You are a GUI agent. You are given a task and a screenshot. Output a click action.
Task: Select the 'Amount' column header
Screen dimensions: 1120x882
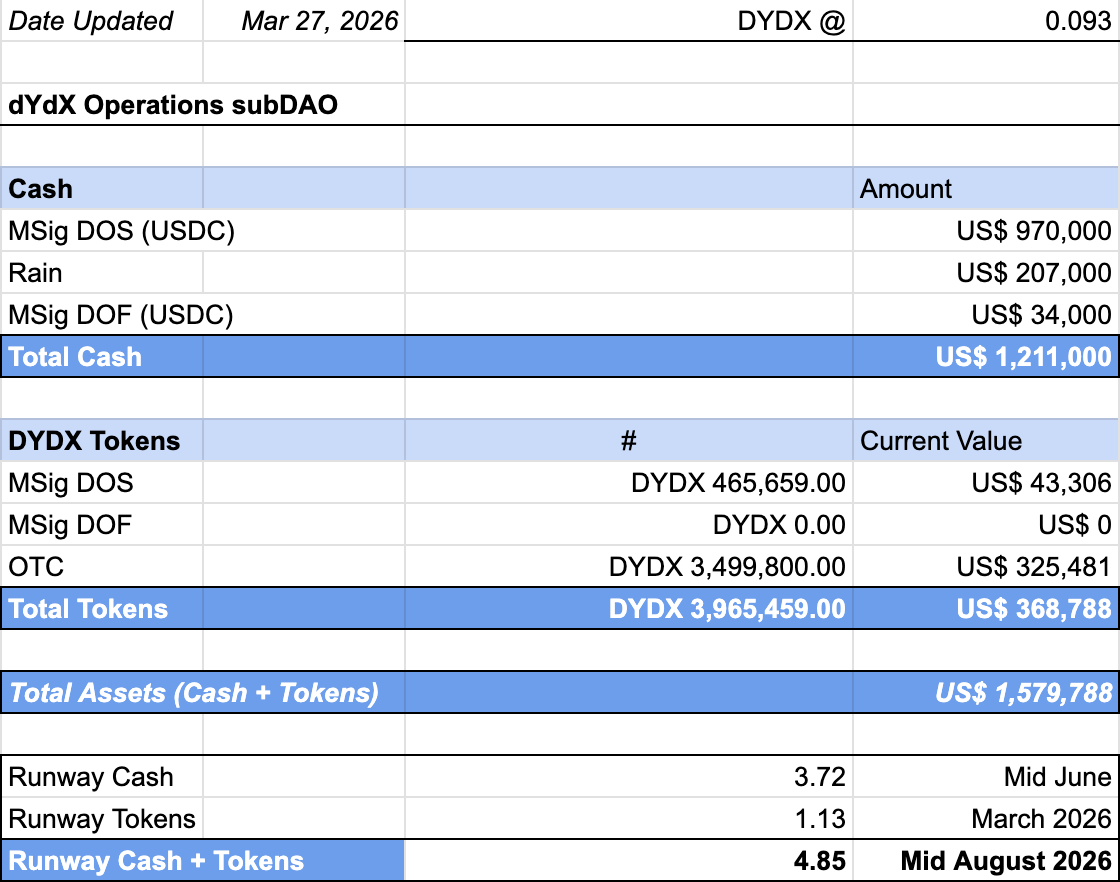point(986,189)
